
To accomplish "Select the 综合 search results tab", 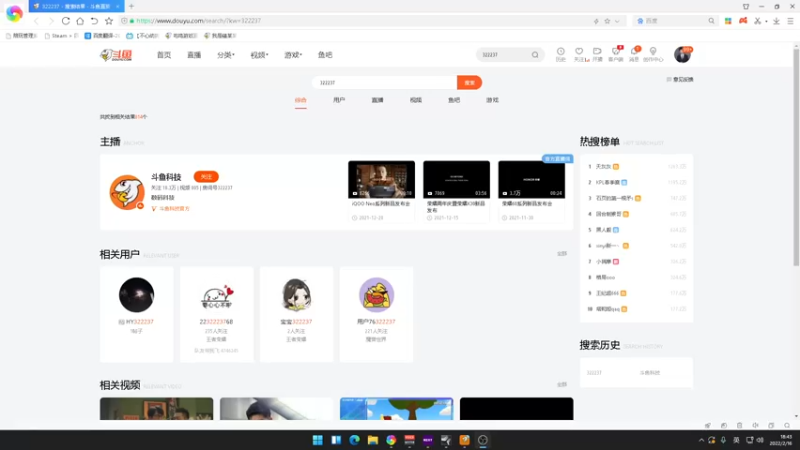I will (301, 100).
